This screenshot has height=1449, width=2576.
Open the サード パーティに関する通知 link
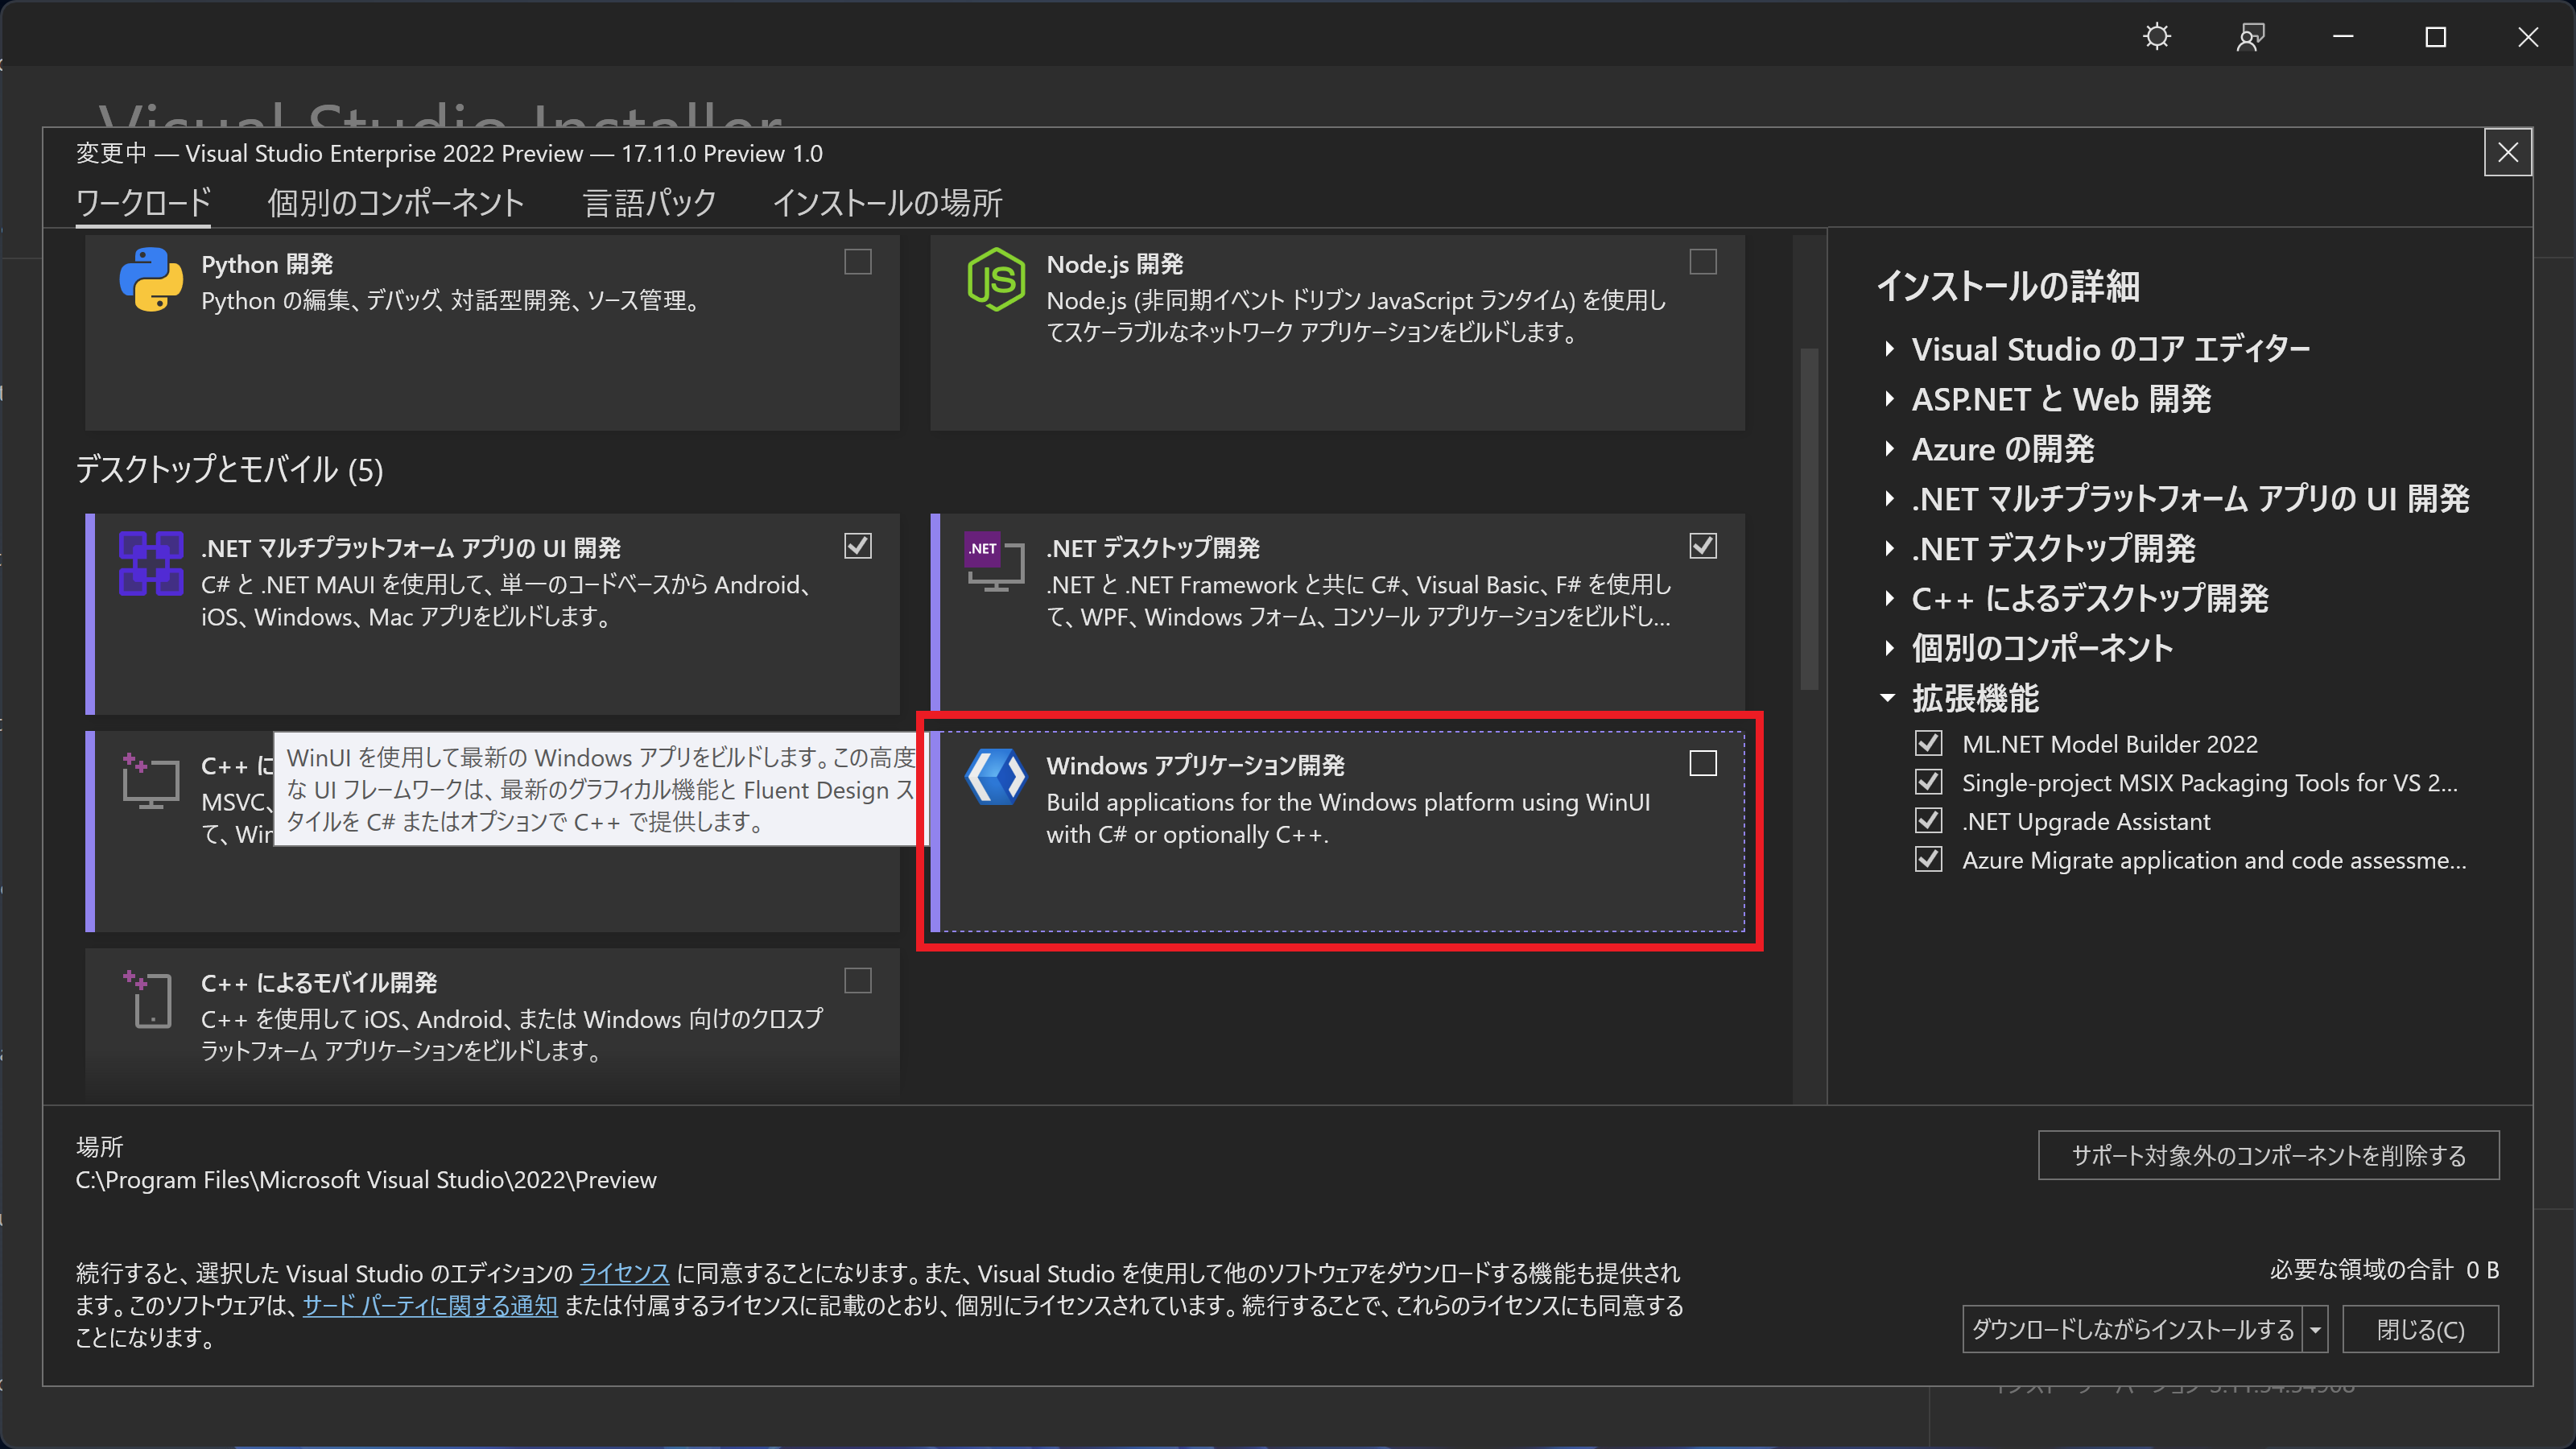point(430,1306)
